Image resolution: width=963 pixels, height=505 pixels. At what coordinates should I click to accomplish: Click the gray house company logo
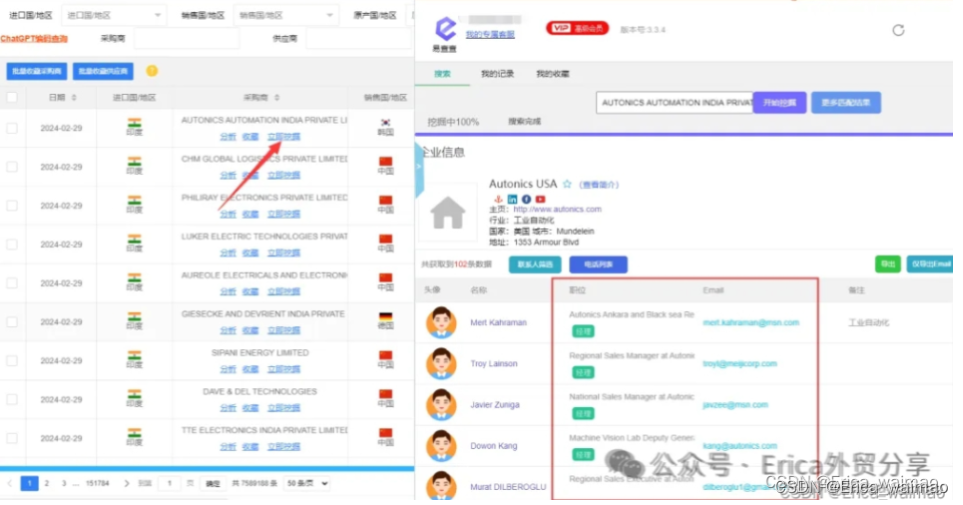tap(448, 213)
